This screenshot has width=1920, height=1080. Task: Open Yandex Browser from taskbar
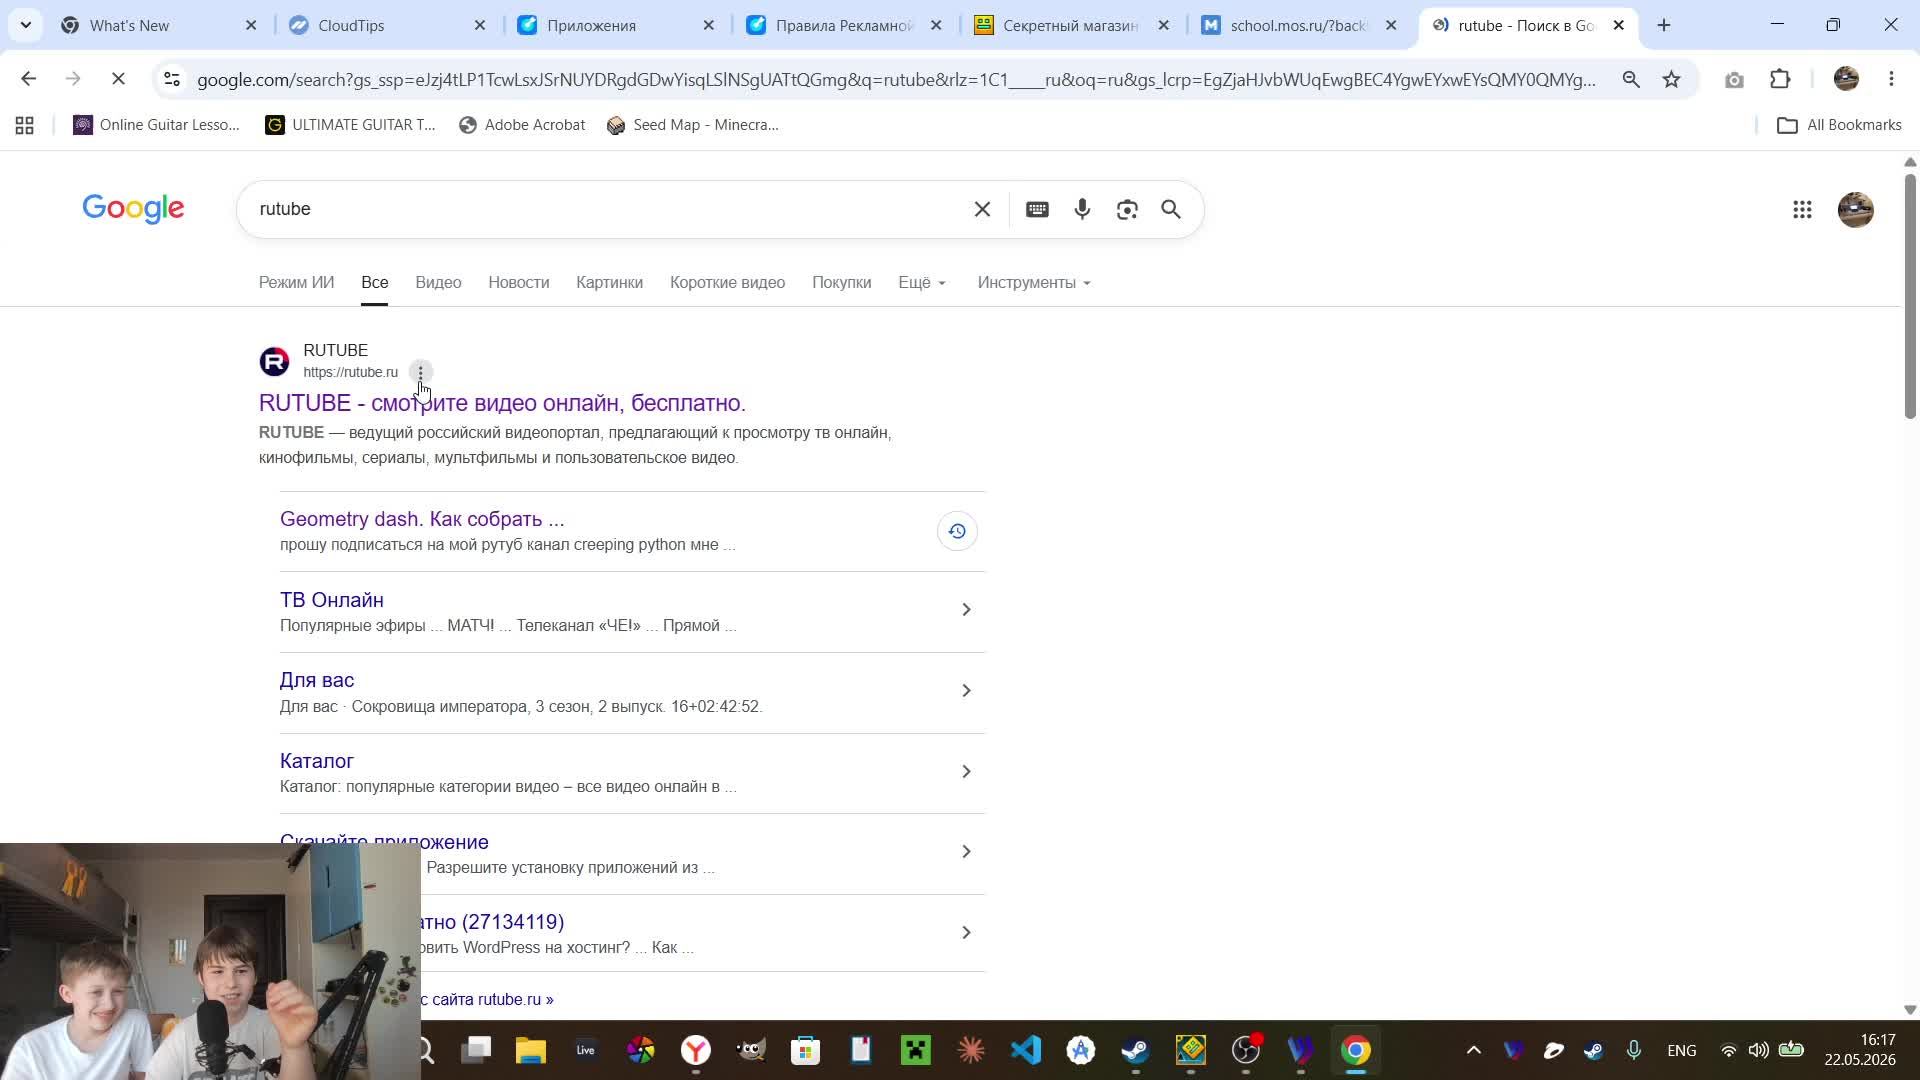696,1050
